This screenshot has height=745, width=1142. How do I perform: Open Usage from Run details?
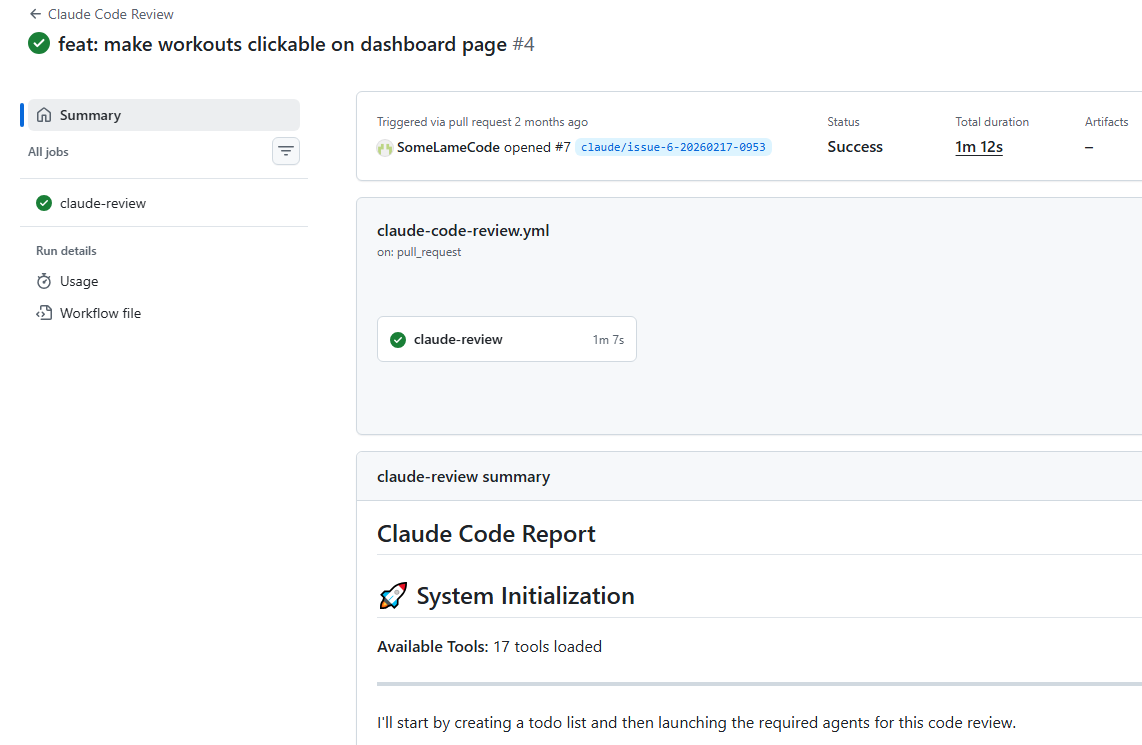(x=79, y=281)
